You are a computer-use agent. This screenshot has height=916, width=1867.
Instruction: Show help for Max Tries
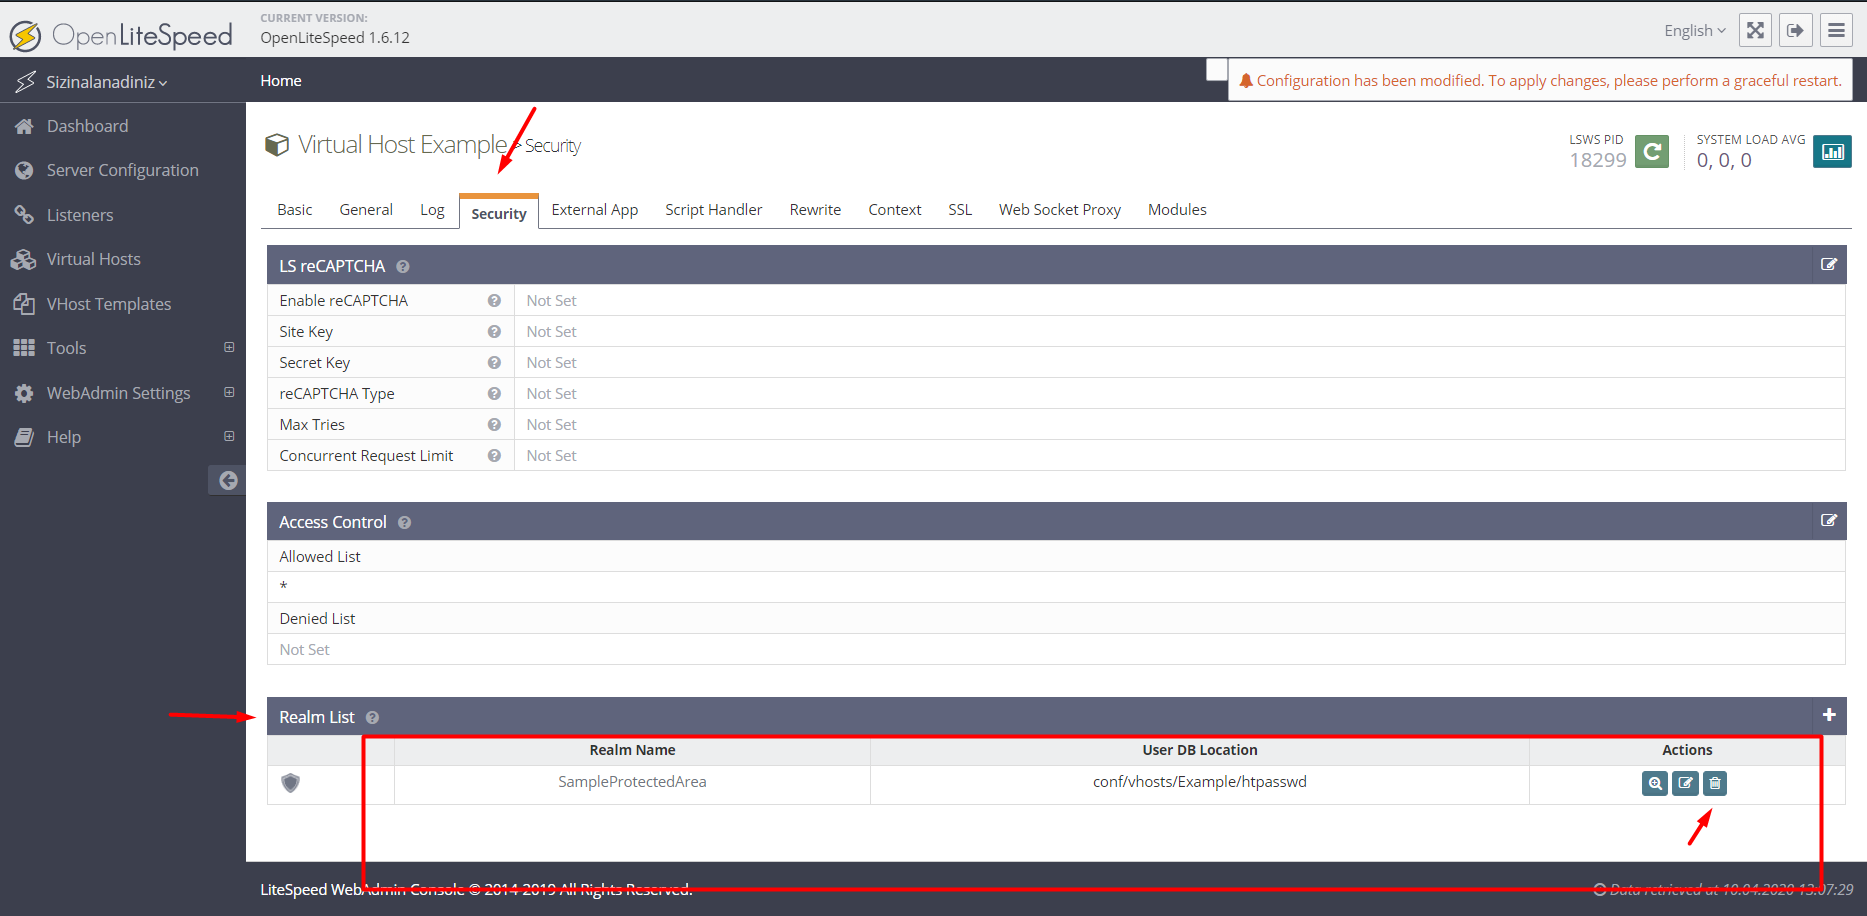tap(494, 425)
